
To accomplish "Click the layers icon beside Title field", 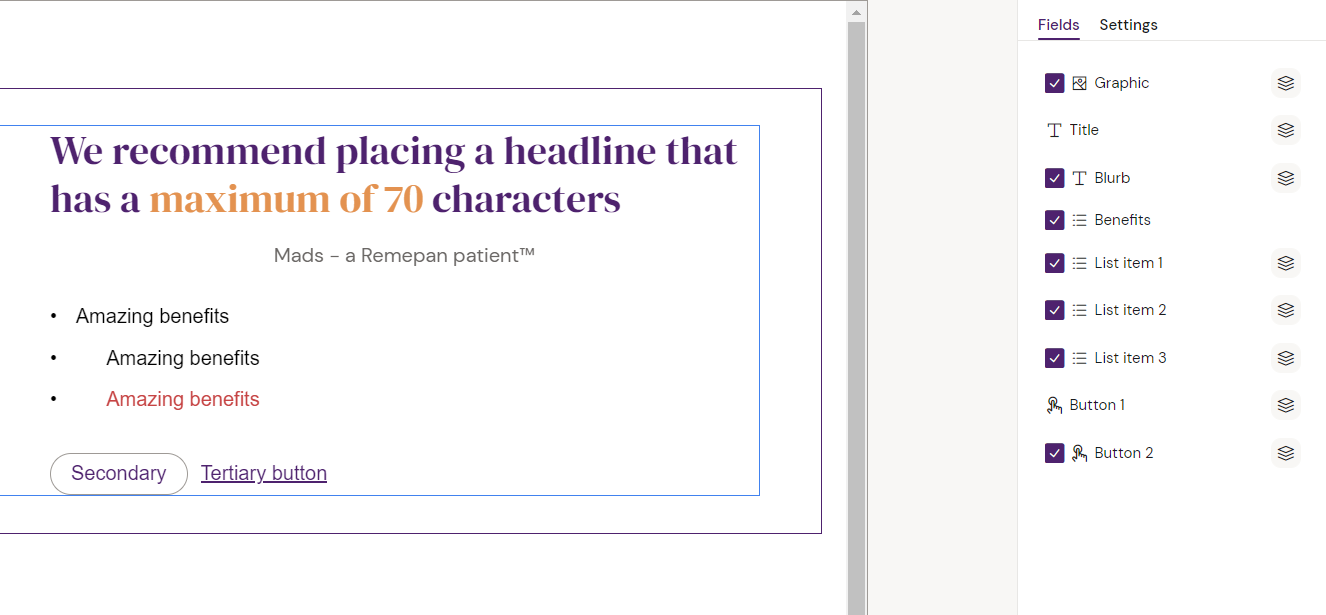I will coord(1286,130).
